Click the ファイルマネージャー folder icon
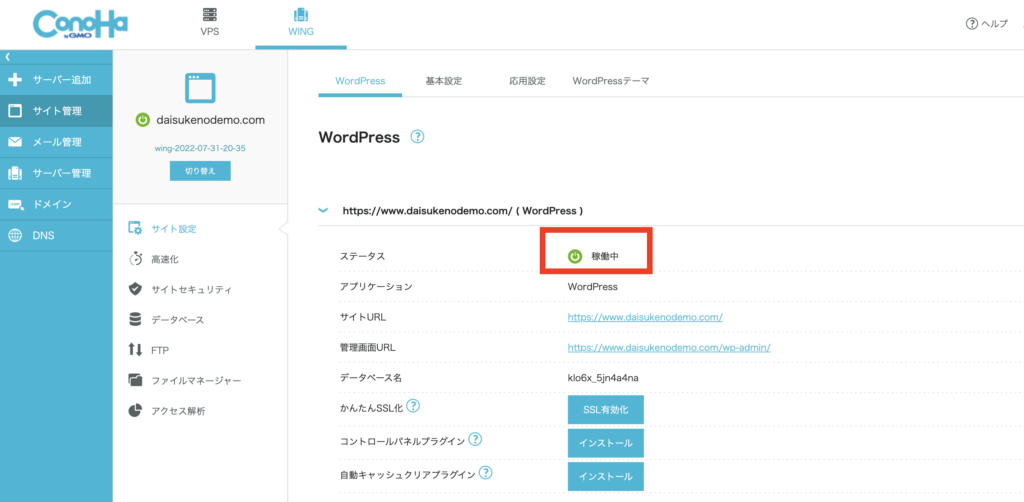 [135, 381]
